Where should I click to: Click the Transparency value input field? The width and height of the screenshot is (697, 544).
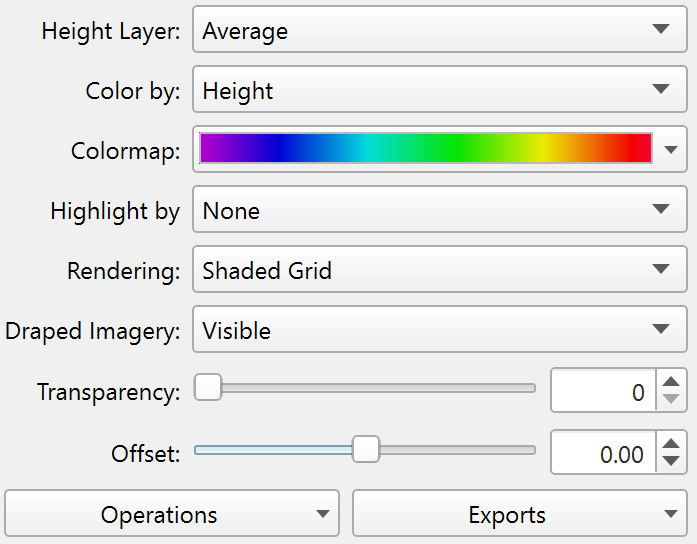[x=603, y=393]
